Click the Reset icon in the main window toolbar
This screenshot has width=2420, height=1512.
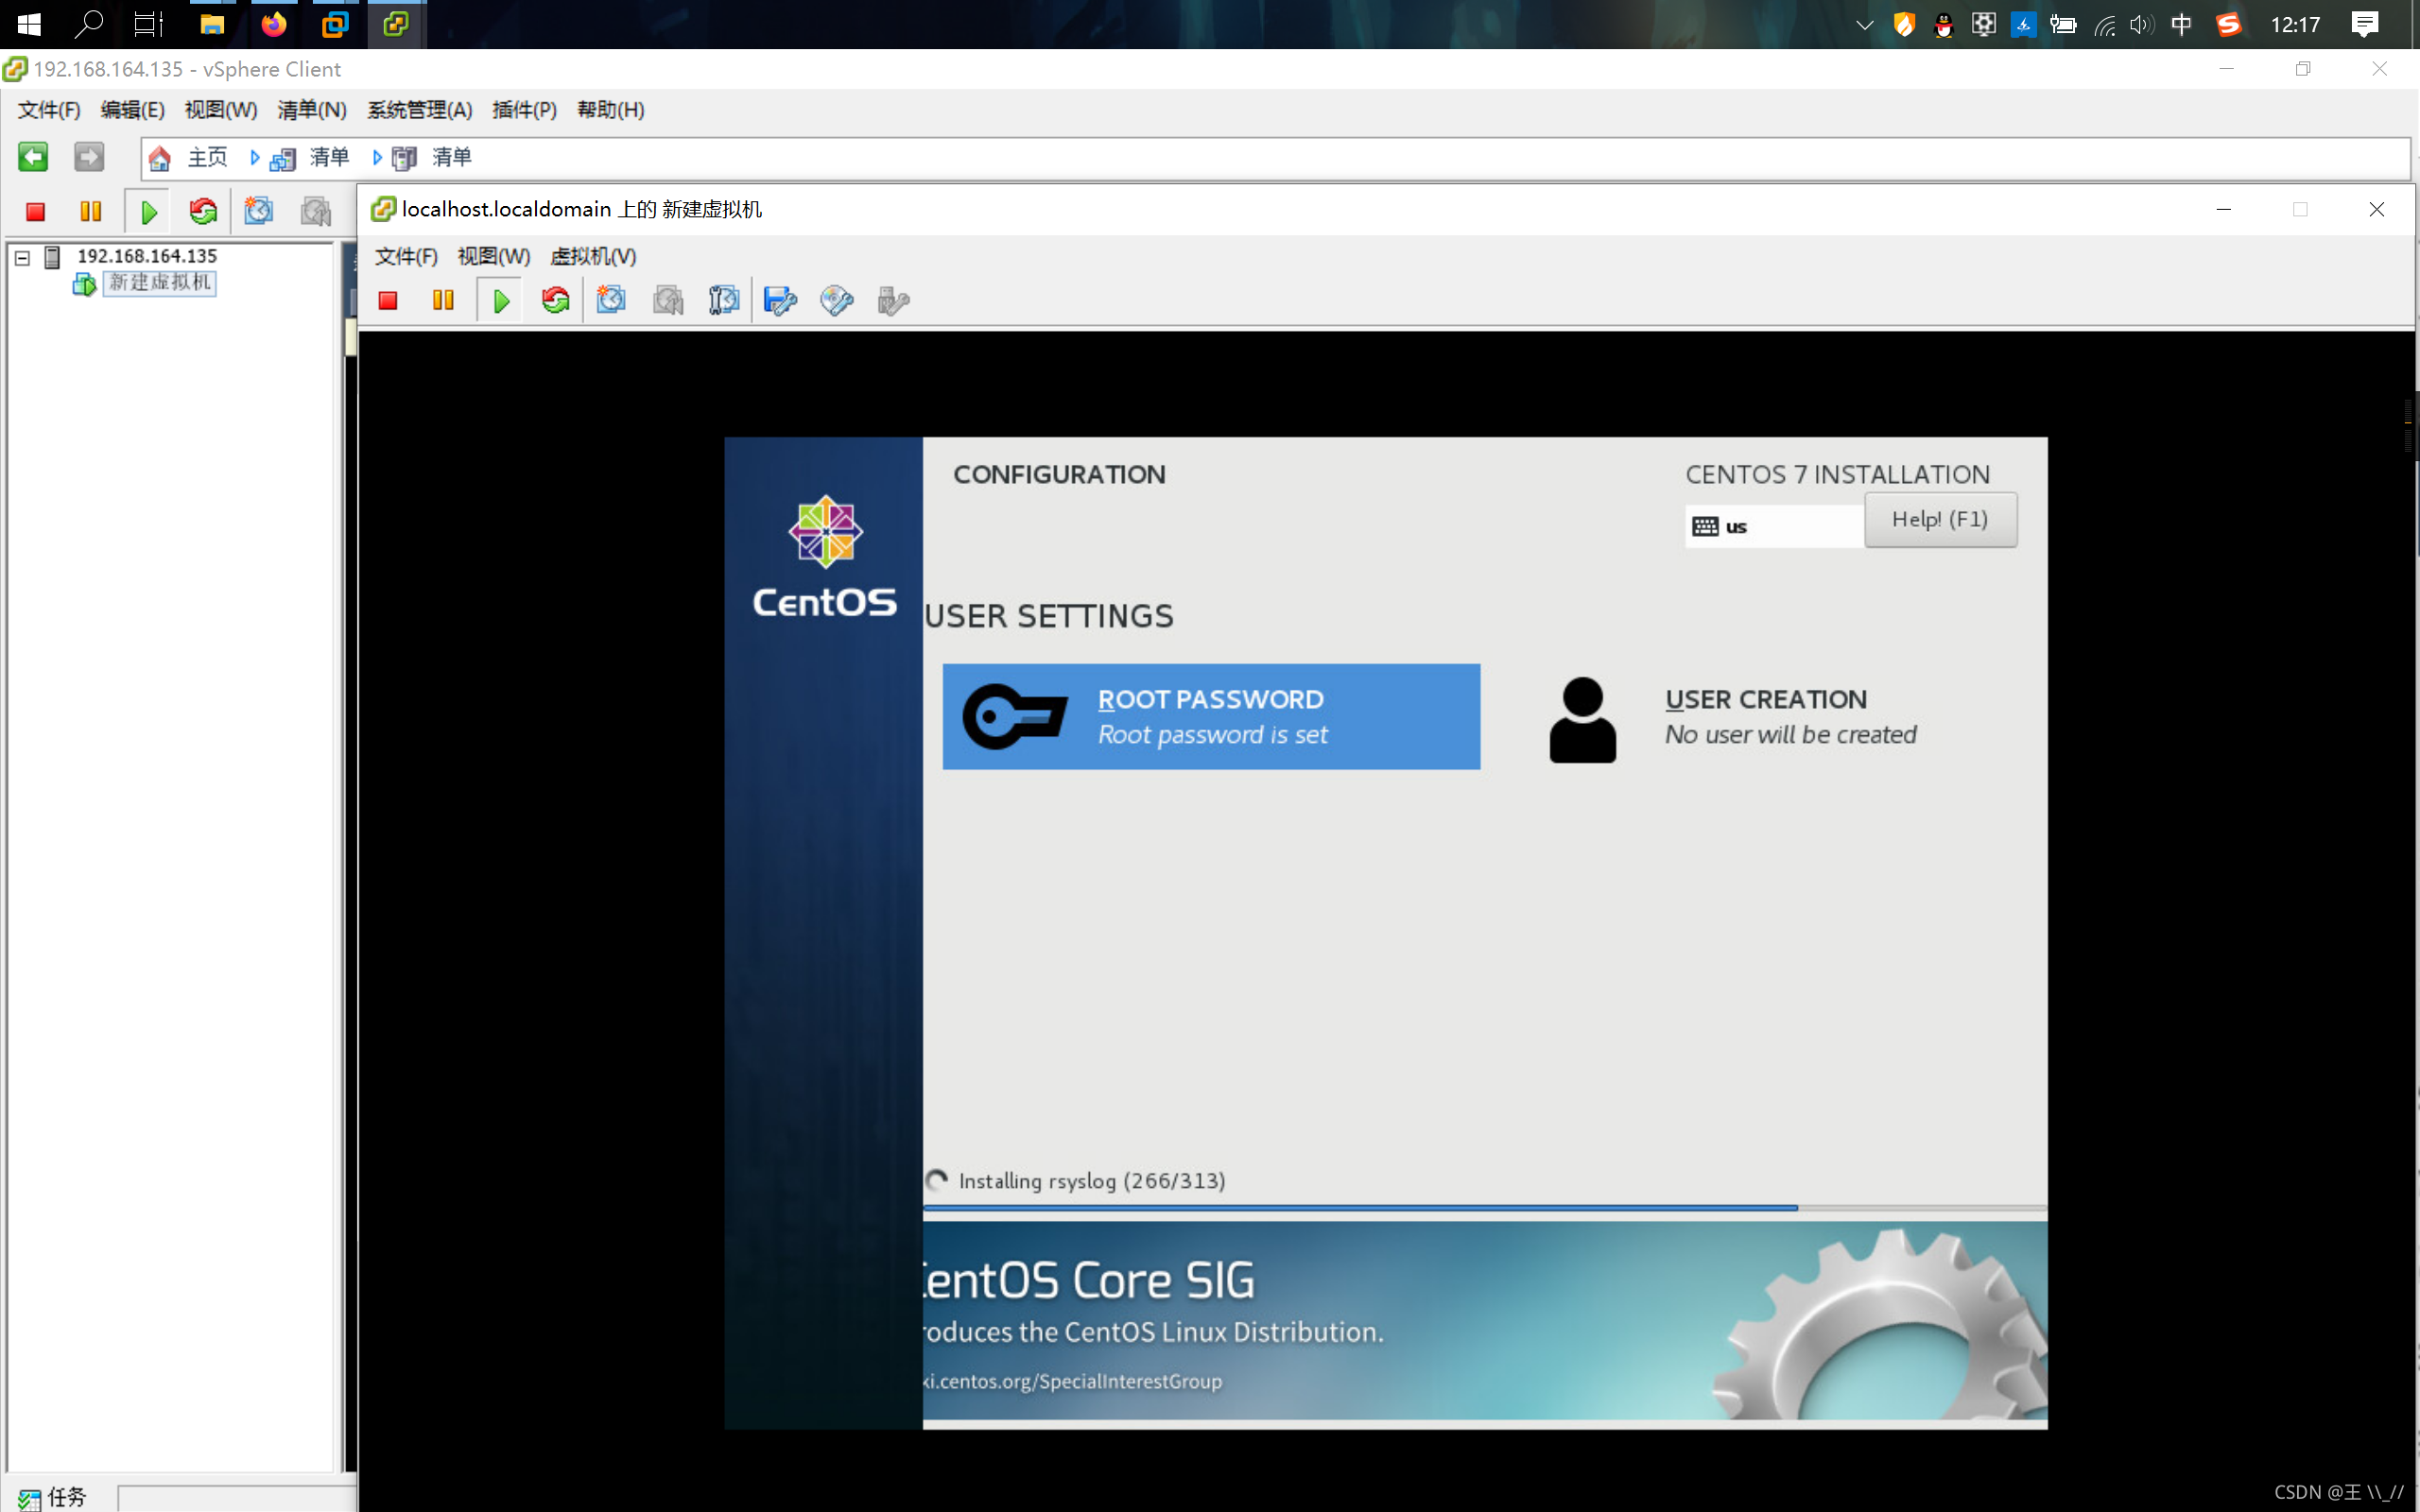pyautogui.click(x=203, y=212)
